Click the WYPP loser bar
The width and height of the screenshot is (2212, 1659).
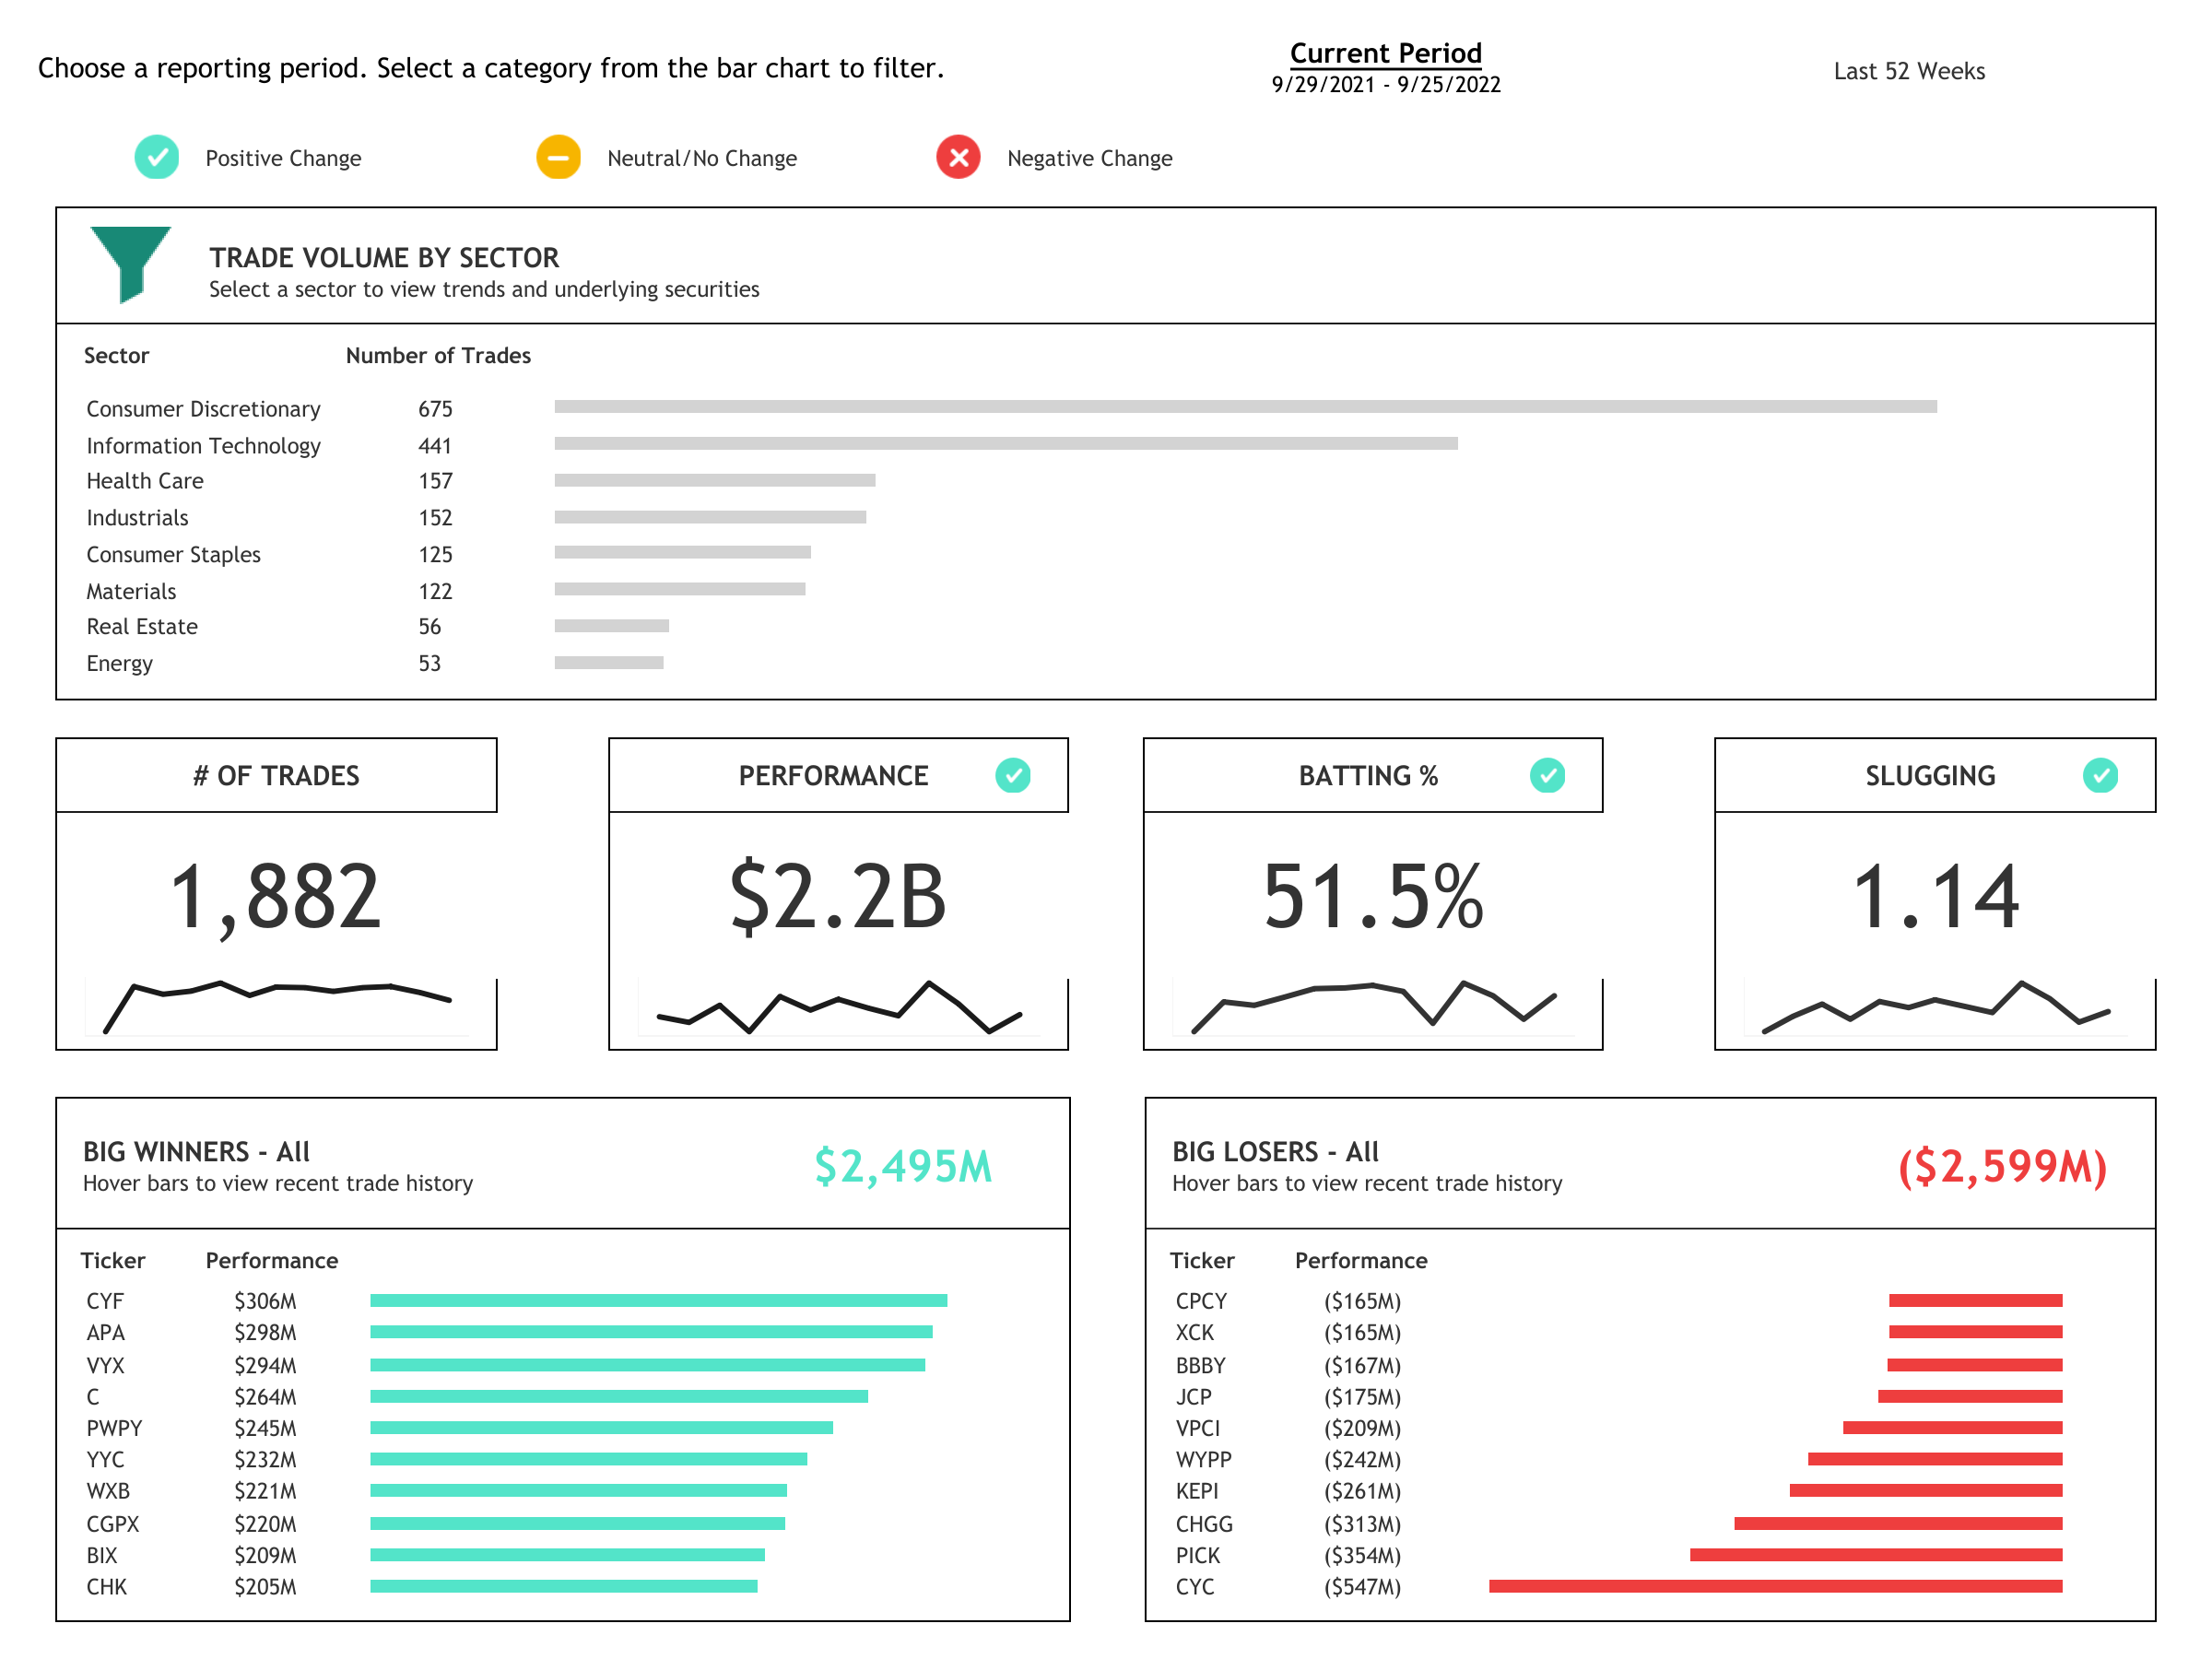(x=1935, y=1459)
